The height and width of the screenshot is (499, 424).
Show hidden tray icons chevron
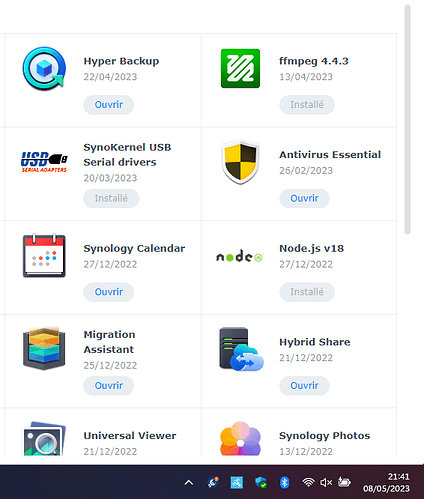189,483
